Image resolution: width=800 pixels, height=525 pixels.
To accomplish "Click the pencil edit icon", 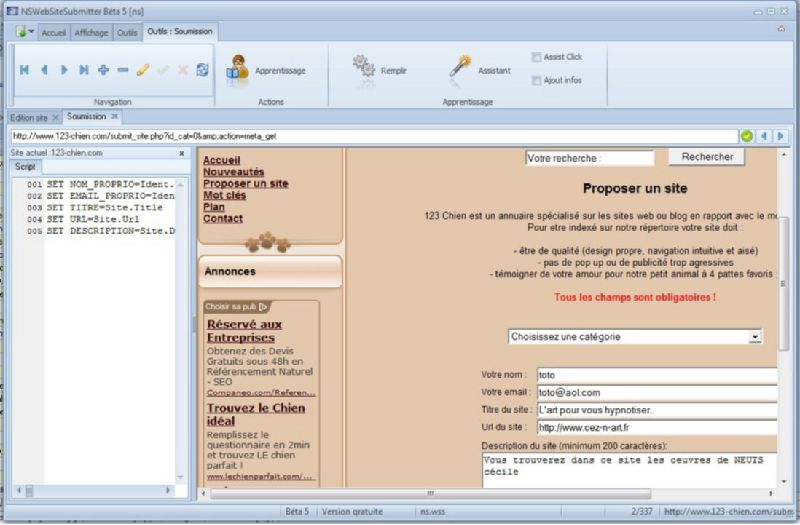I will [x=142, y=70].
